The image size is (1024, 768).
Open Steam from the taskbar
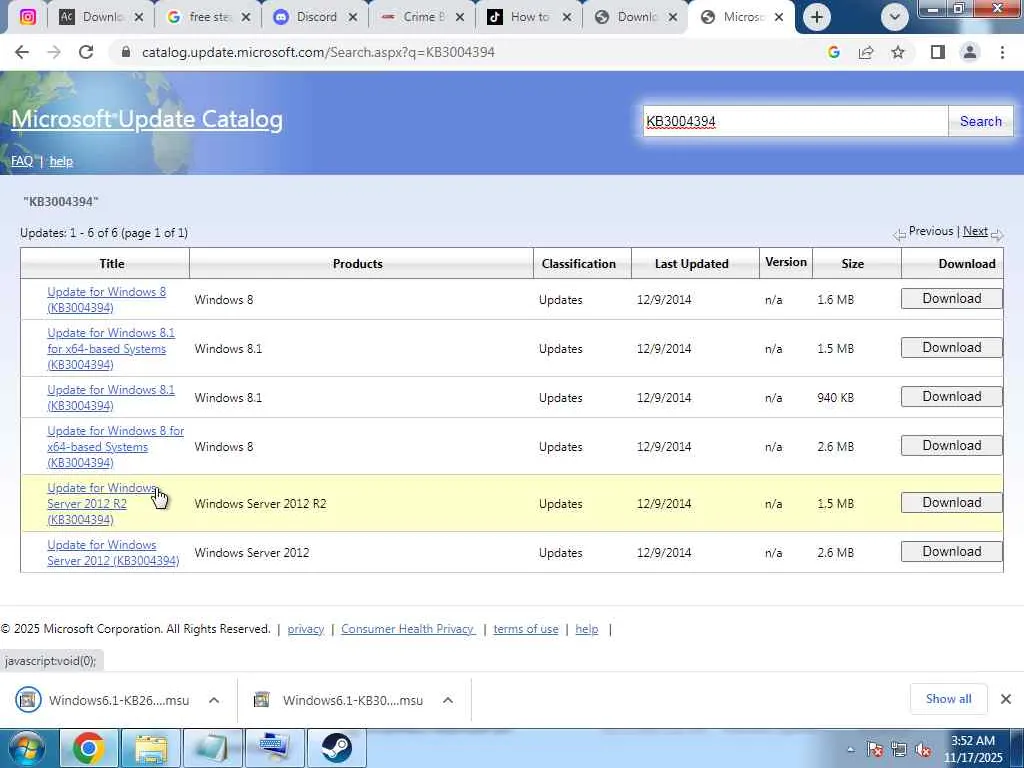pos(337,748)
